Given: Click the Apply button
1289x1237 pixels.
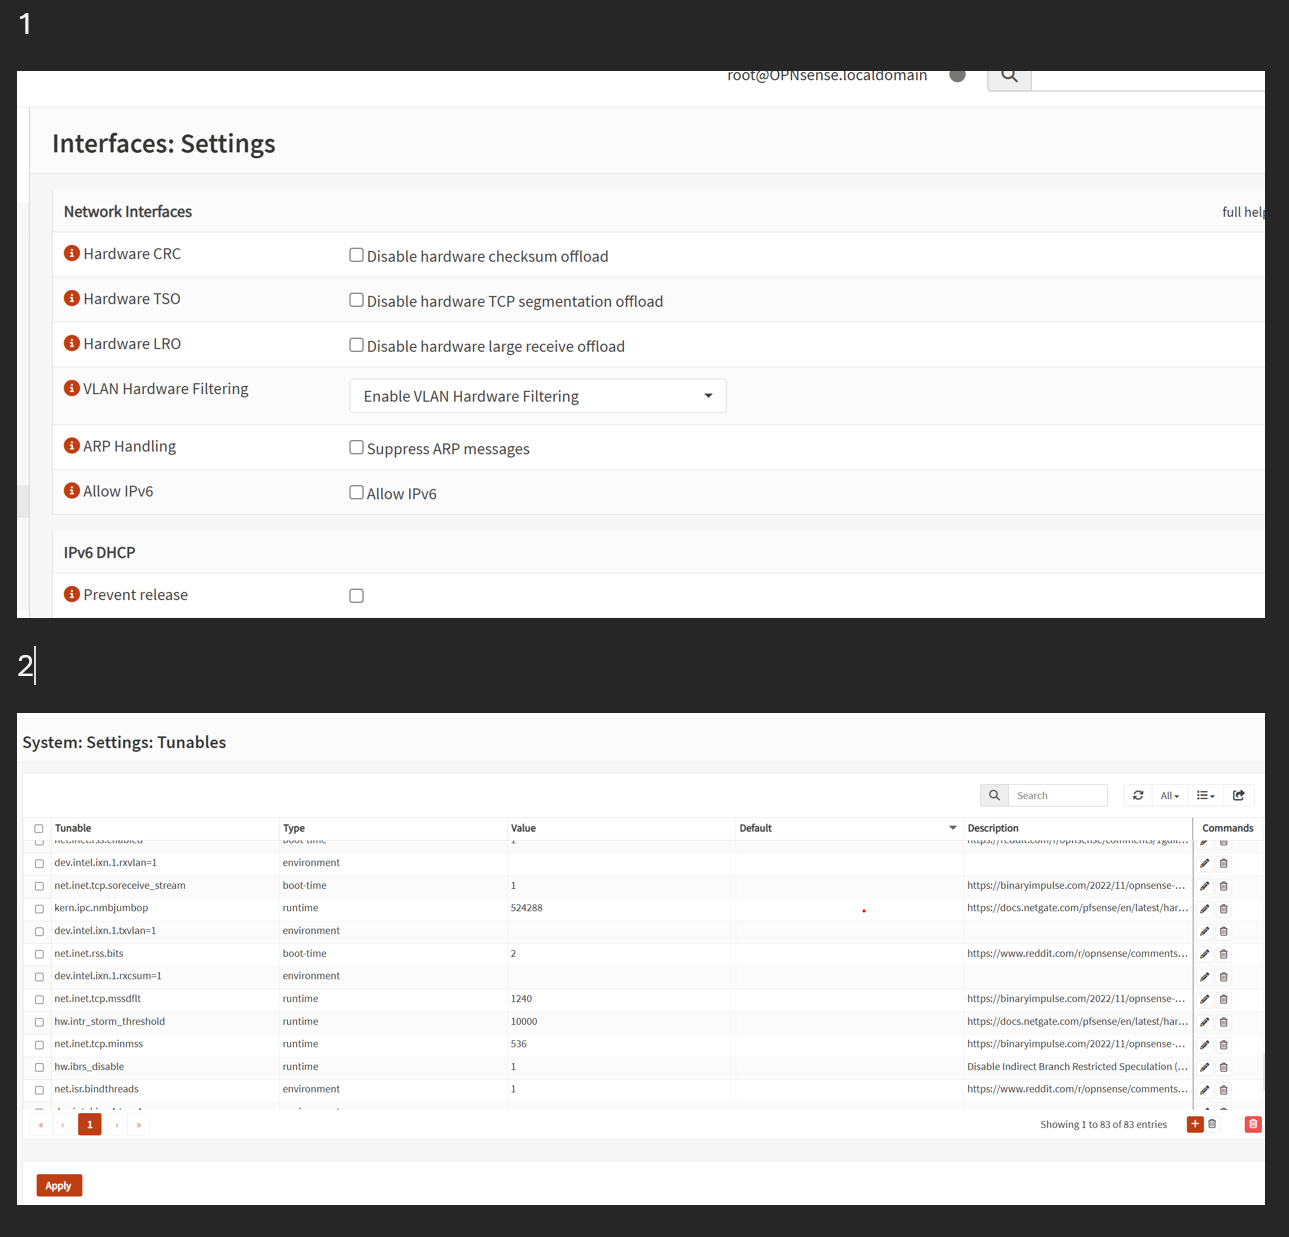Looking at the screenshot, I should 59,1185.
